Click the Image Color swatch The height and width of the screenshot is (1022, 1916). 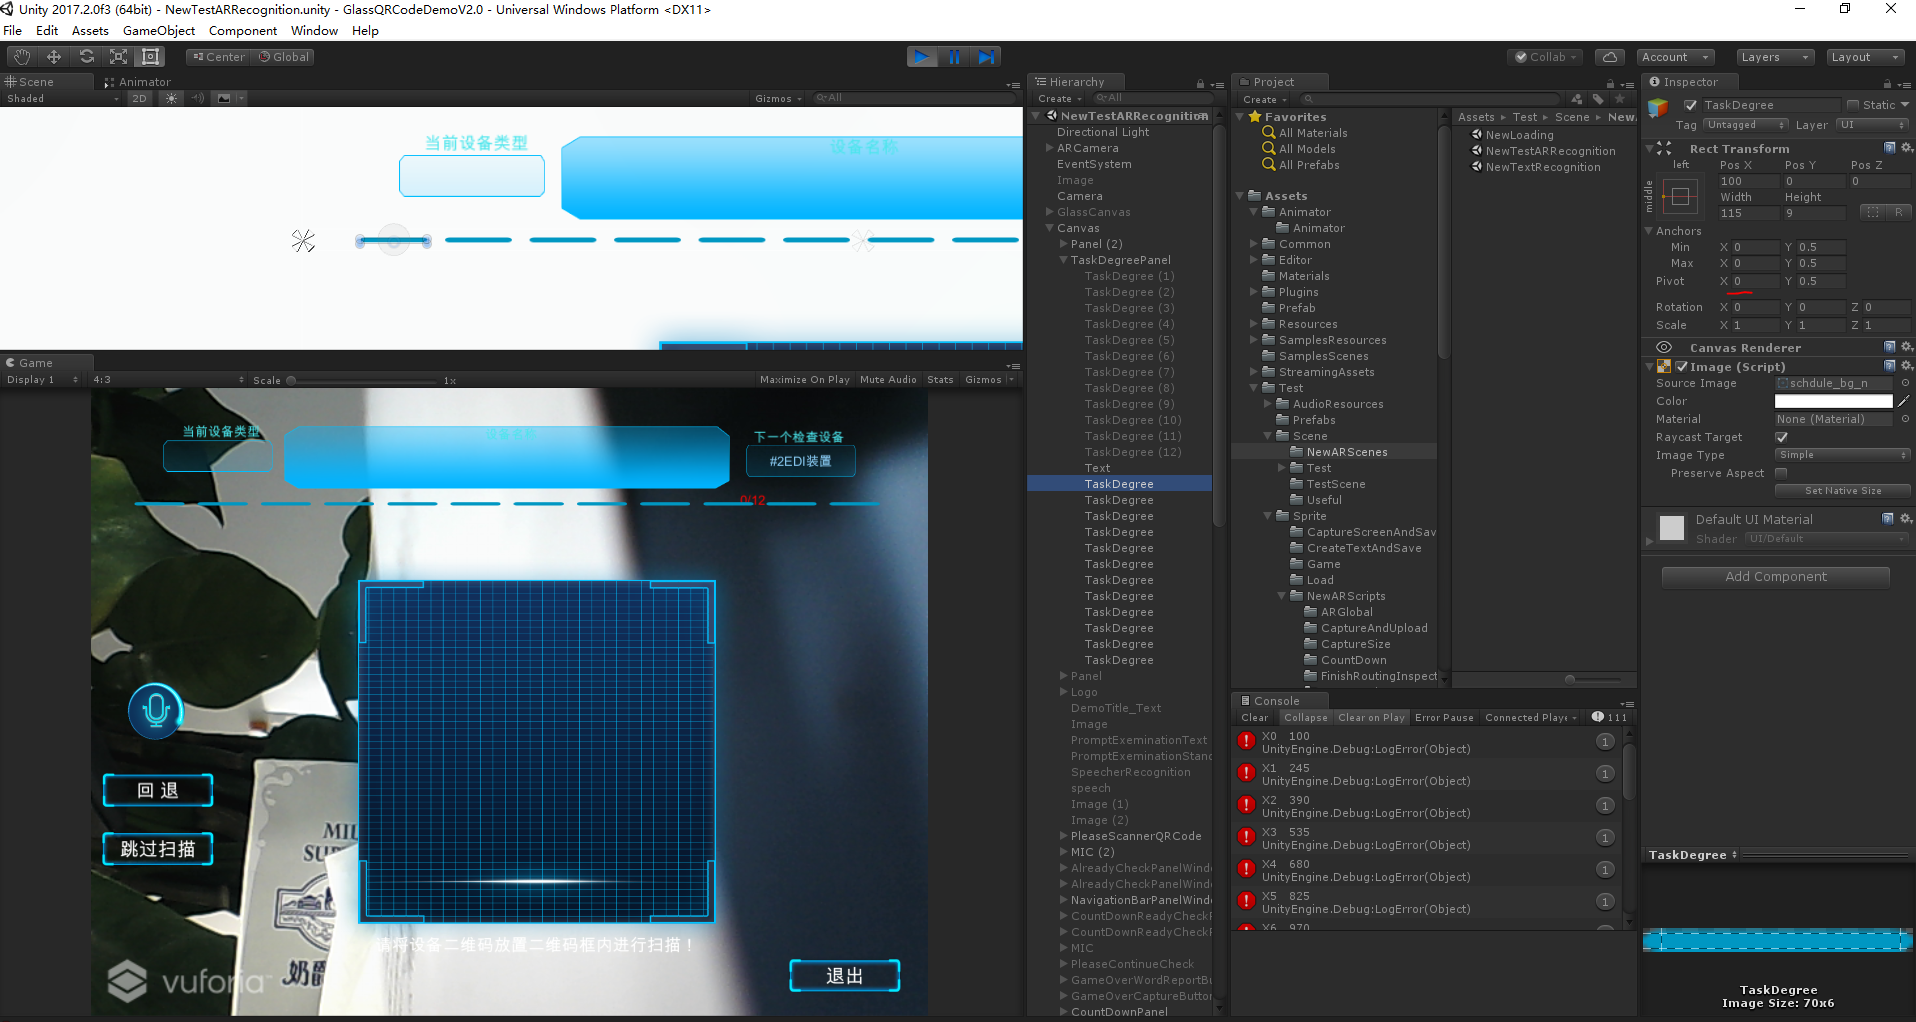click(x=1834, y=401)
